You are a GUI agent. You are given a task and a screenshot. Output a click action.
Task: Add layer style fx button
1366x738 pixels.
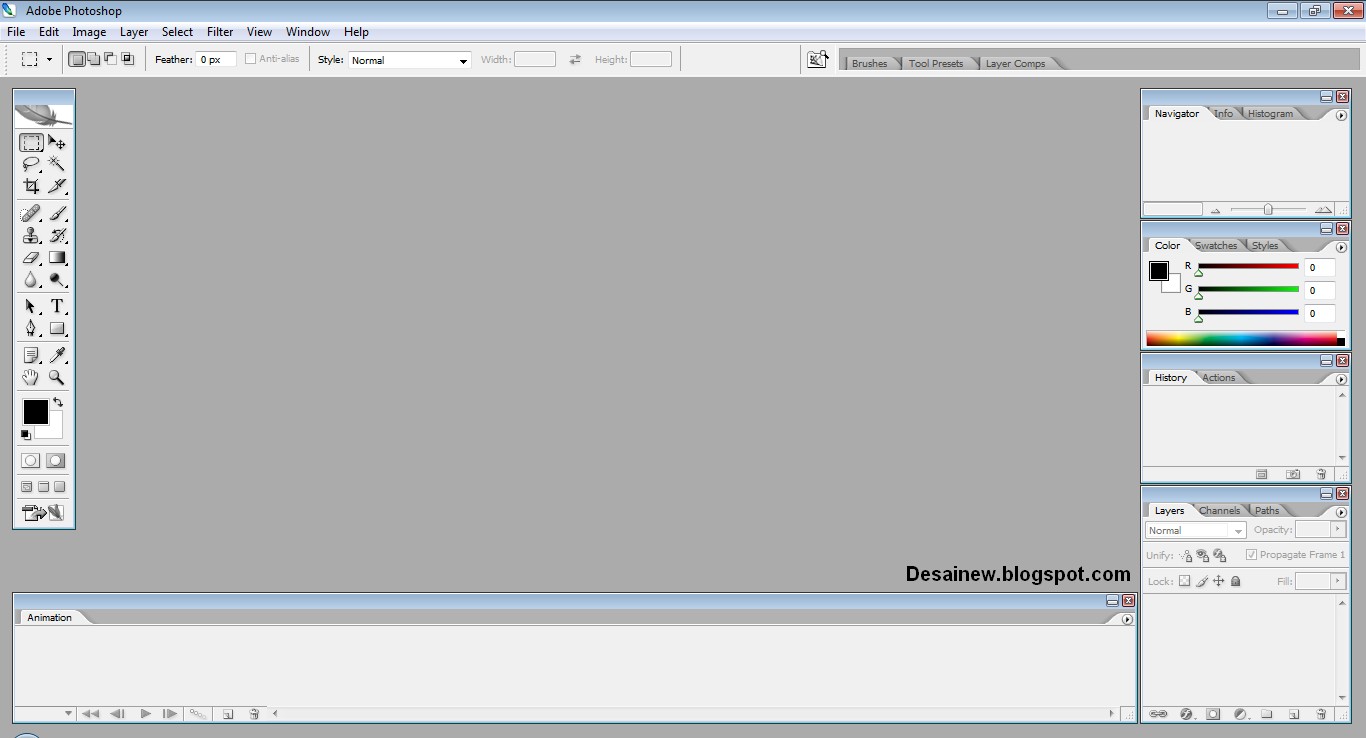(1187, 714)
